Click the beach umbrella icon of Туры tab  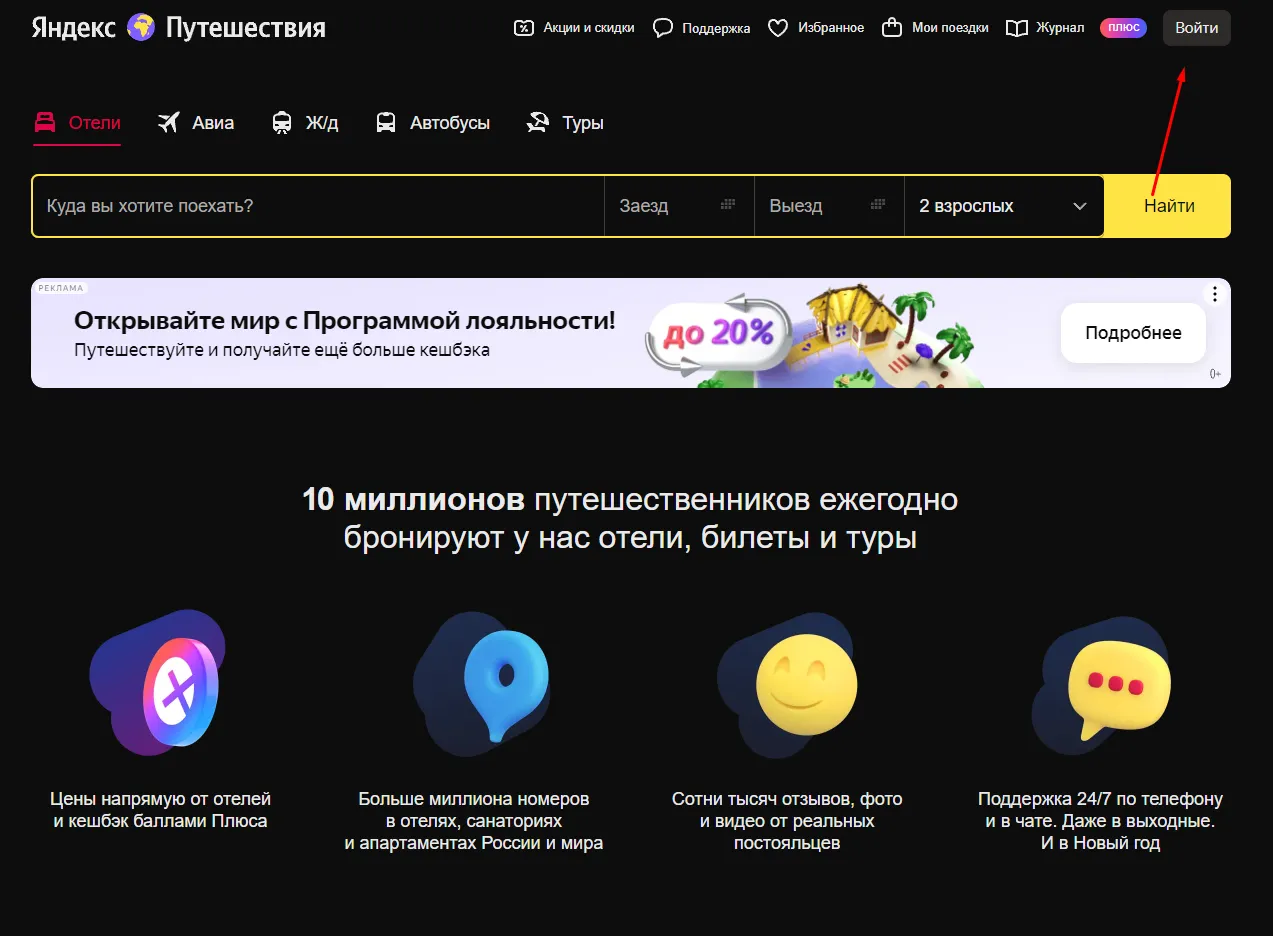538,123
